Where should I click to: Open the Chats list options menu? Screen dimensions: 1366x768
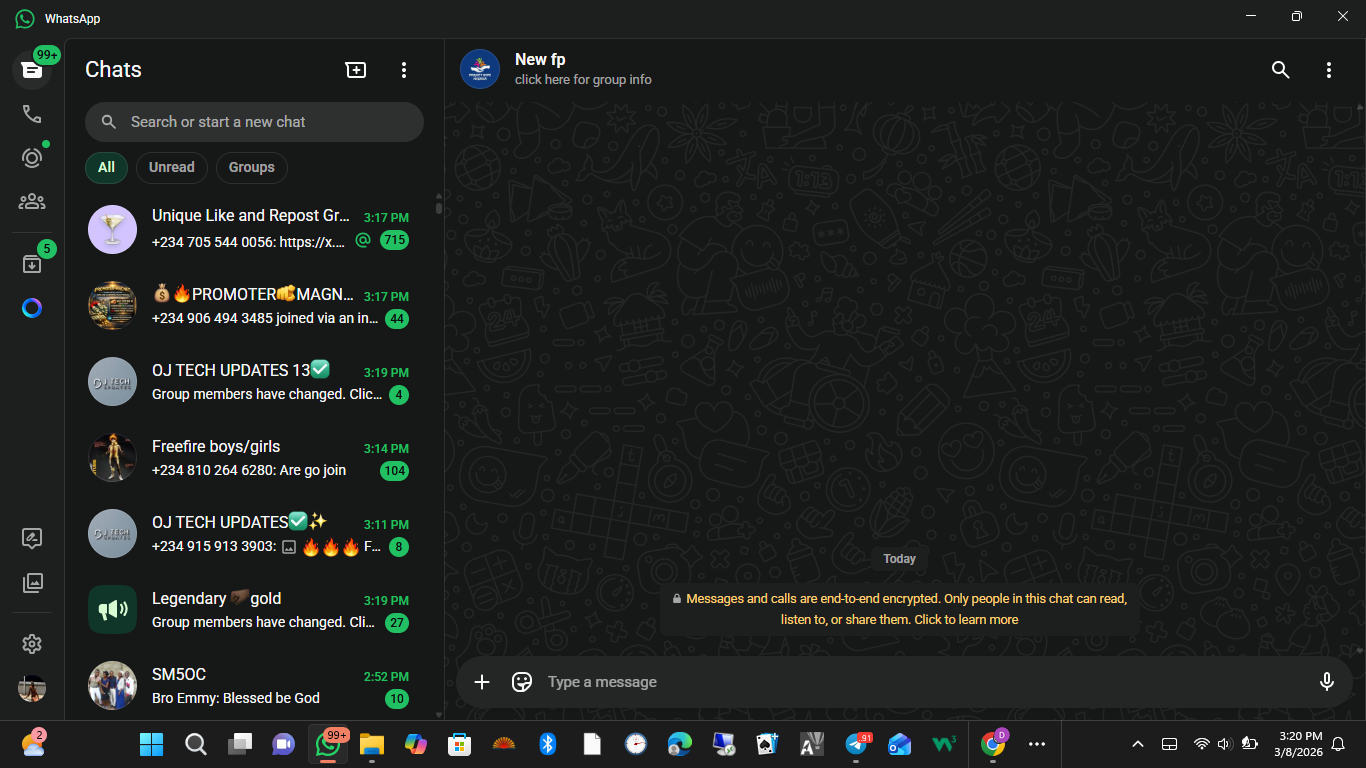pyautogui.click(x=404, y=70)
